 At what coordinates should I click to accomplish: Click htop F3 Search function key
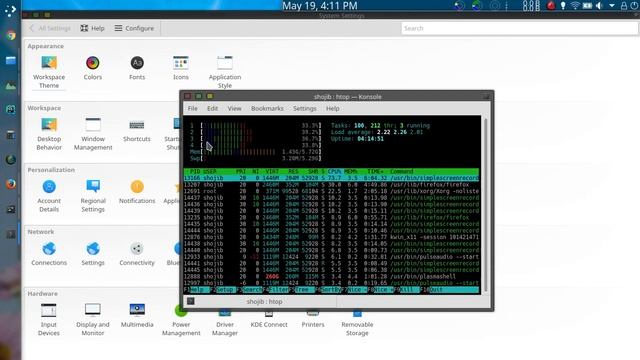250,290
